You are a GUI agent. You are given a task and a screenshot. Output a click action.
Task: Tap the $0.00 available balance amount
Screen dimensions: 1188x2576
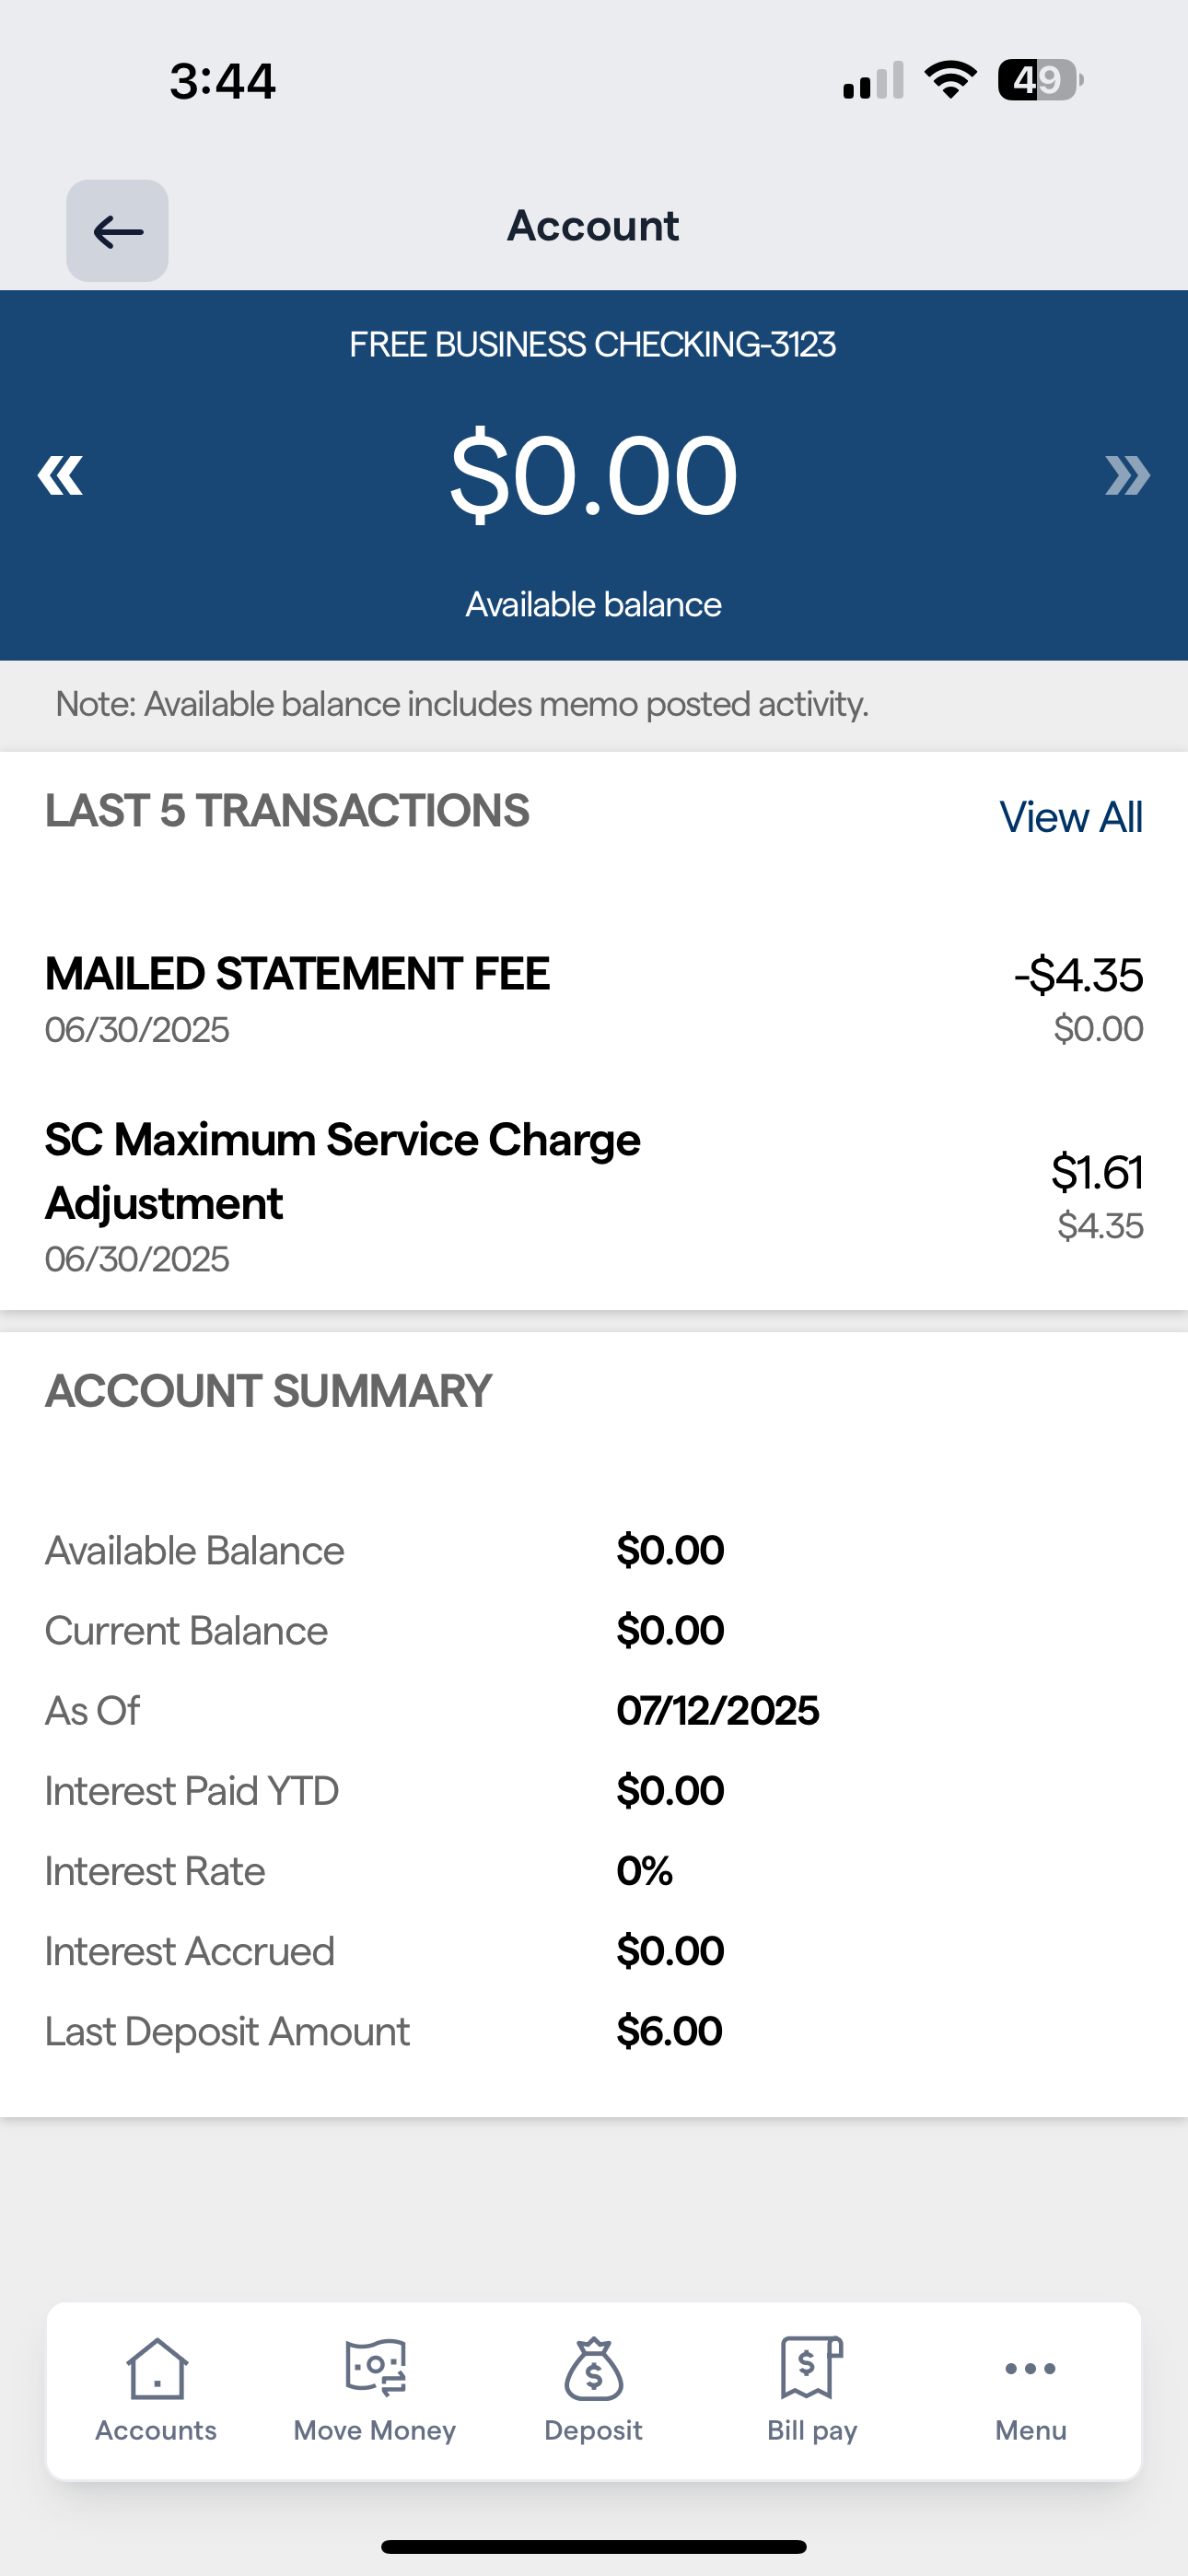[x=593, y=475]
